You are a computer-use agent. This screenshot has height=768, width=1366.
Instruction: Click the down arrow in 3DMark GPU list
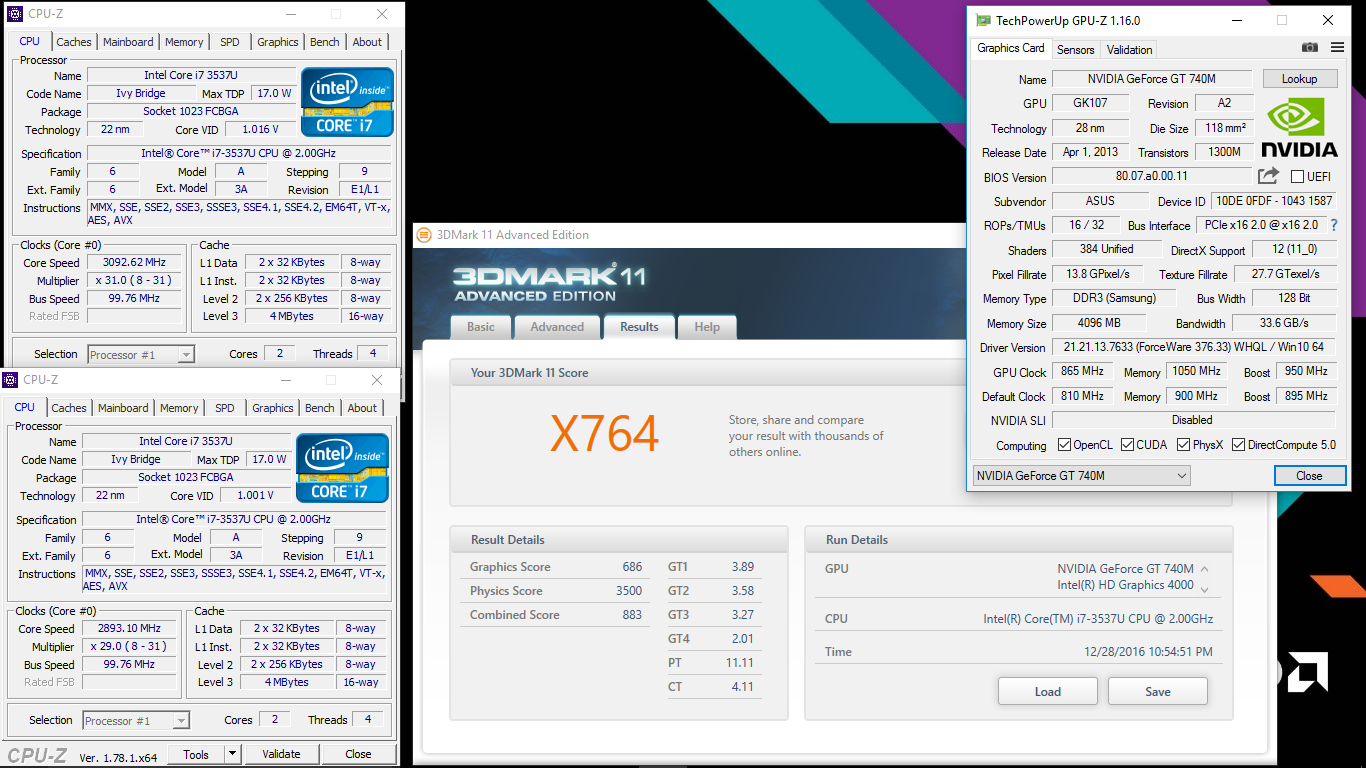(1204, 588)
